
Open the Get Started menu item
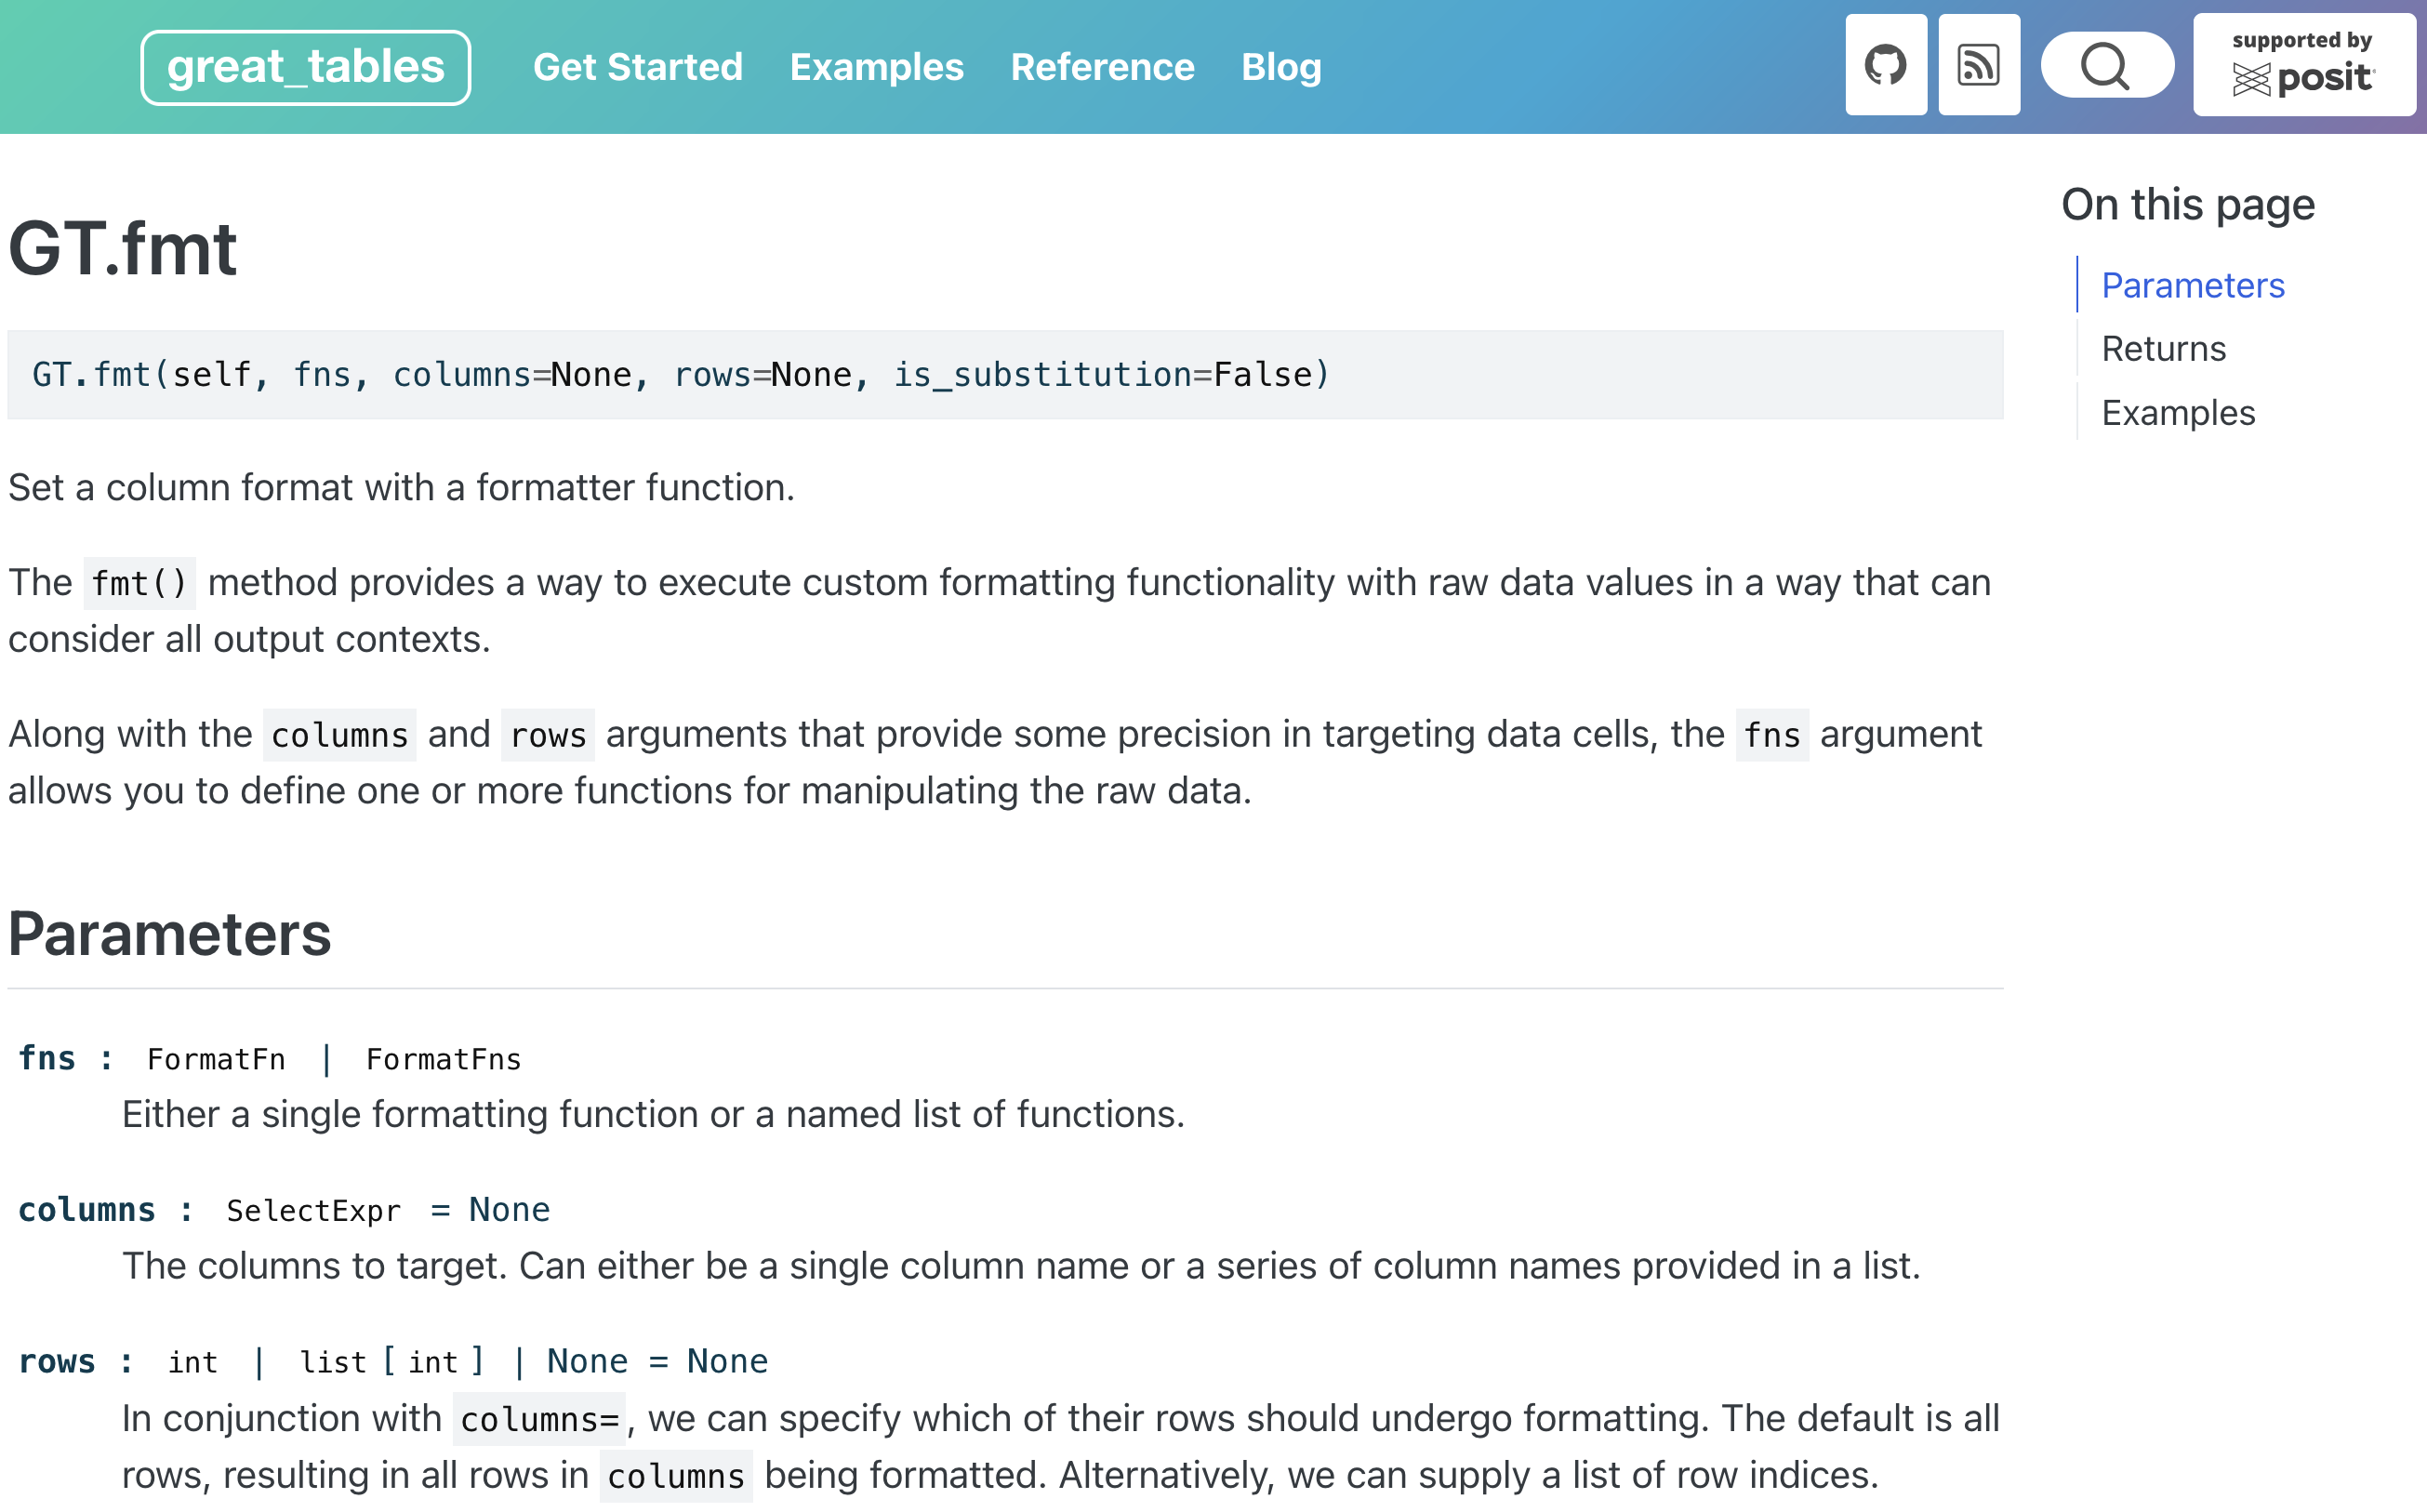[637, 67]
